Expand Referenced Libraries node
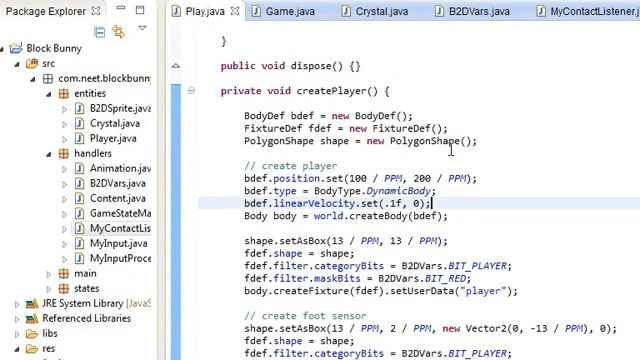Screen dimensions: 640x360 (x=17, y=319)
